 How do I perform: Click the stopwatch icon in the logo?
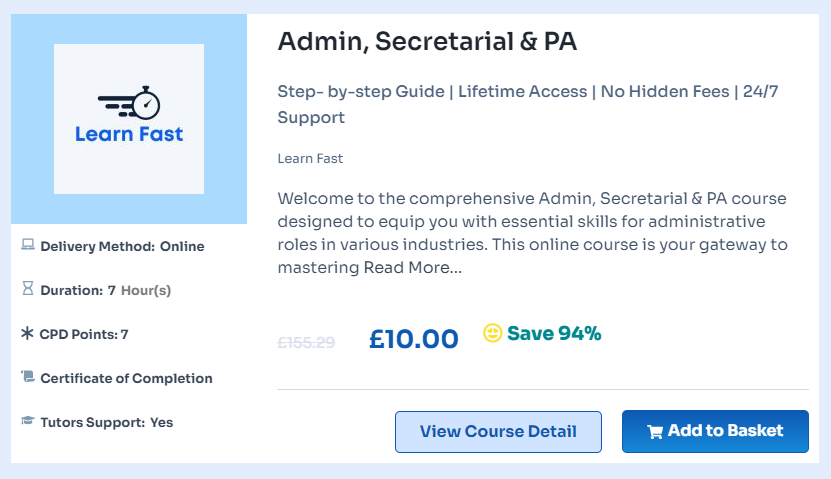coord(146,103)
